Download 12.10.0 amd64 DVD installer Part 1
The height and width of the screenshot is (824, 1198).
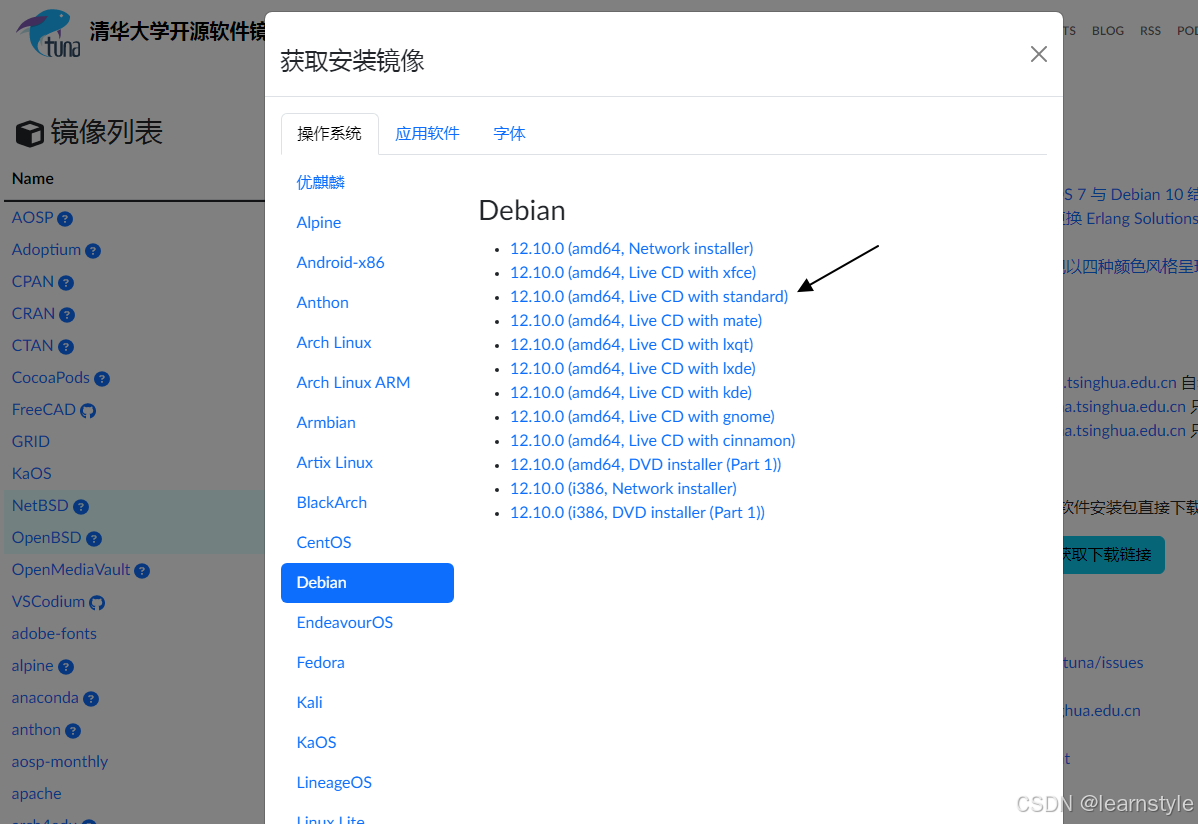646,465
